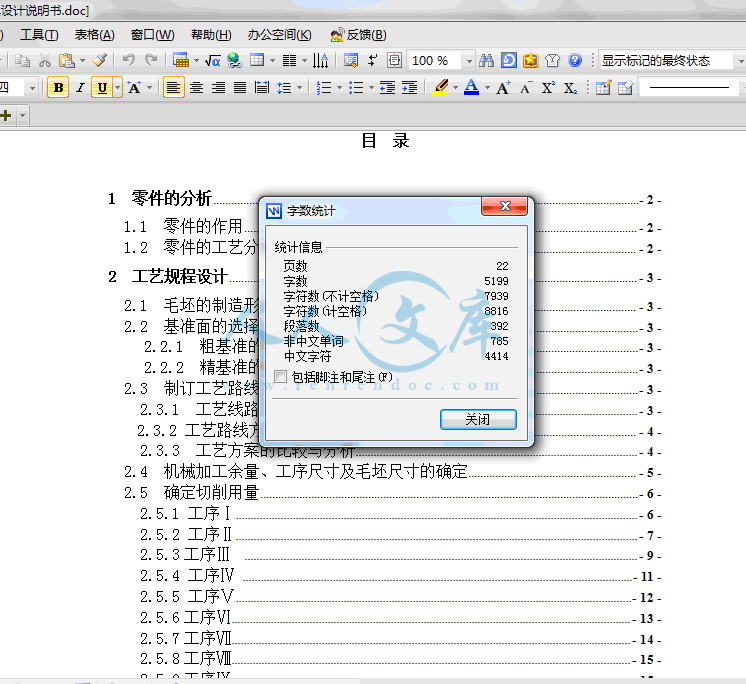Click the shirt skin-change icon

pos(552,60)
